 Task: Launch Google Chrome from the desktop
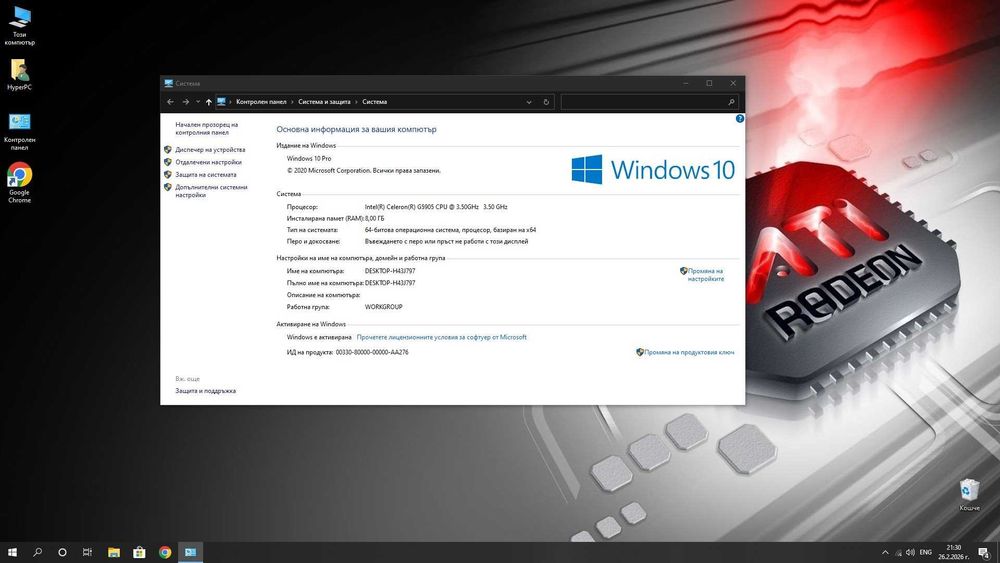coord(19,183)
